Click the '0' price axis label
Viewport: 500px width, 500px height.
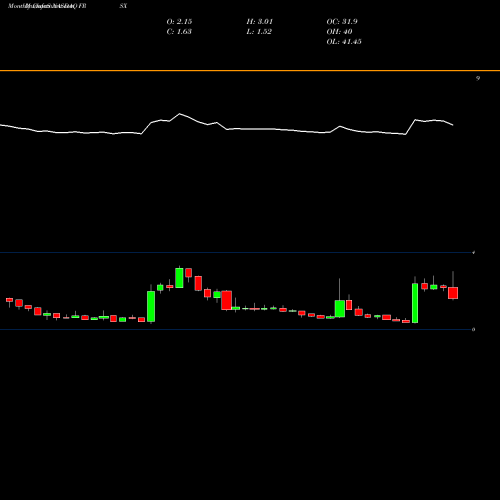(x=473, y=330)
